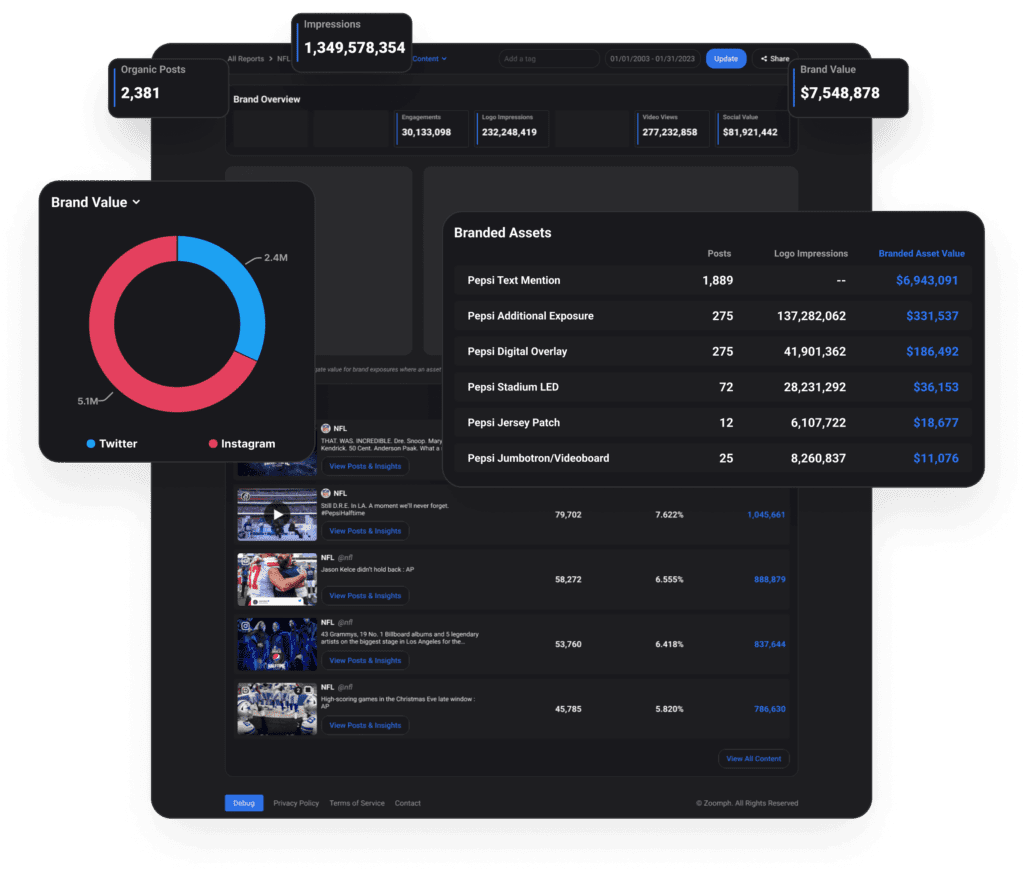This screenshot has width=1024, height=884.
Task: Play the 'Still D.R.E. in LA' video
Action: point(278,514)
